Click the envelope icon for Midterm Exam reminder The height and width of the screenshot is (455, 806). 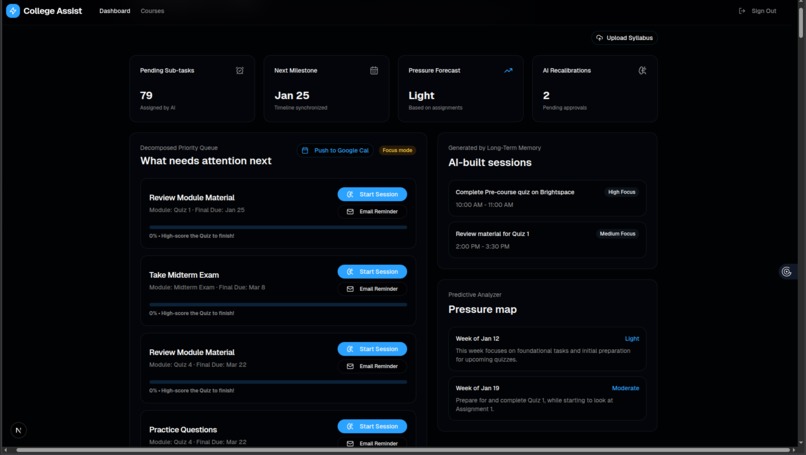(x=350, y=289)
